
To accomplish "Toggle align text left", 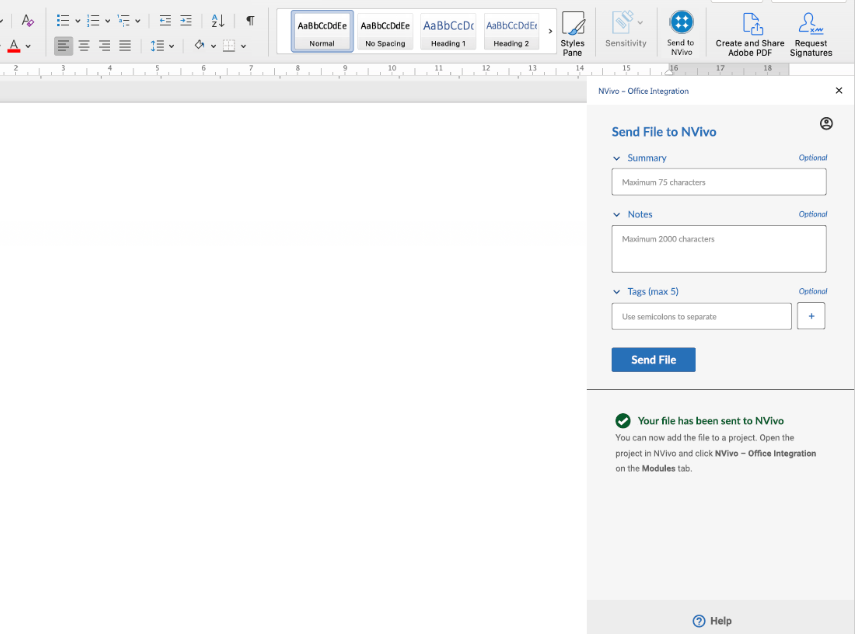I will pyautogui.click(x=63, y=45).
